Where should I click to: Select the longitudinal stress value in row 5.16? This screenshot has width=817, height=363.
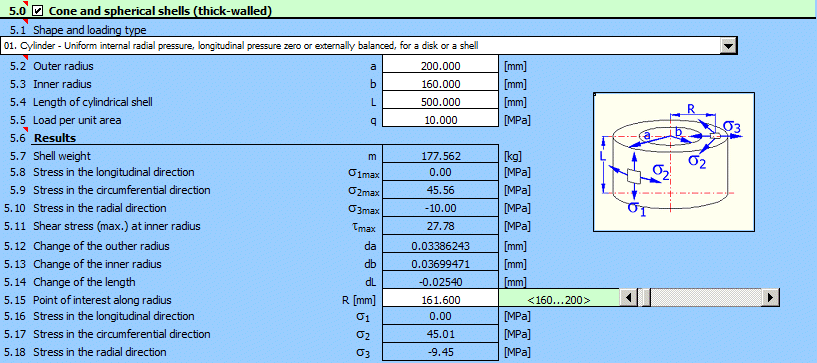[x=440, y=317]
